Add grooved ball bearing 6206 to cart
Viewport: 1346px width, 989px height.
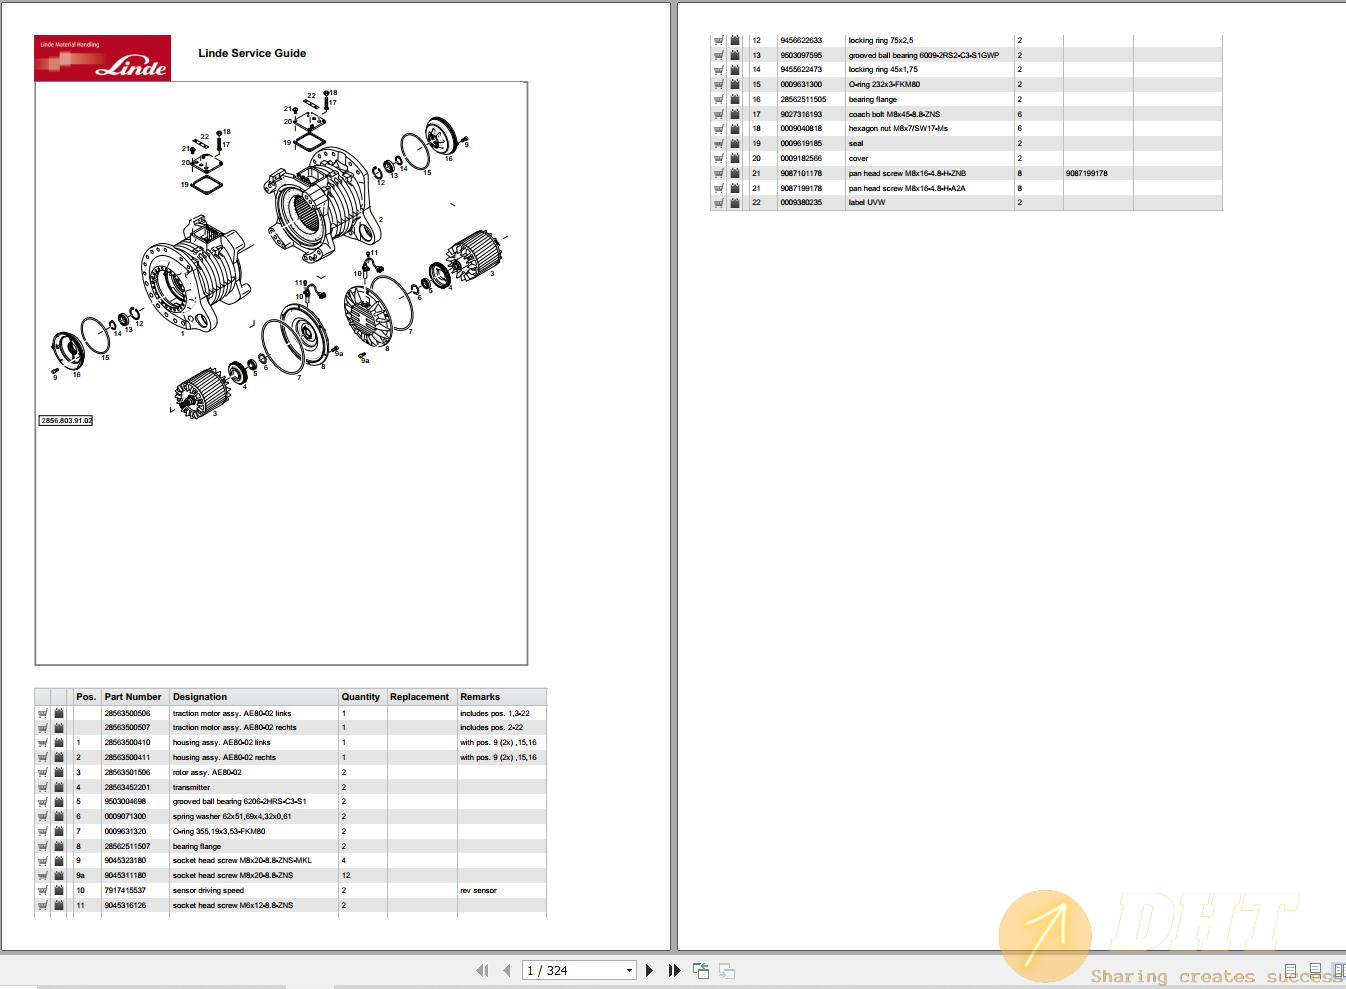[x=43, y=802]
